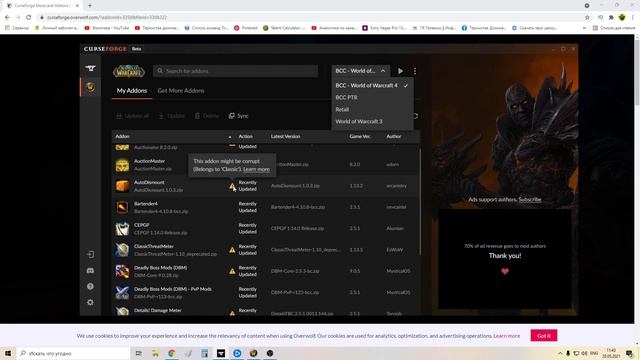
Task: Bookmark this page with the star icon
Action: (x=587, y=17)
